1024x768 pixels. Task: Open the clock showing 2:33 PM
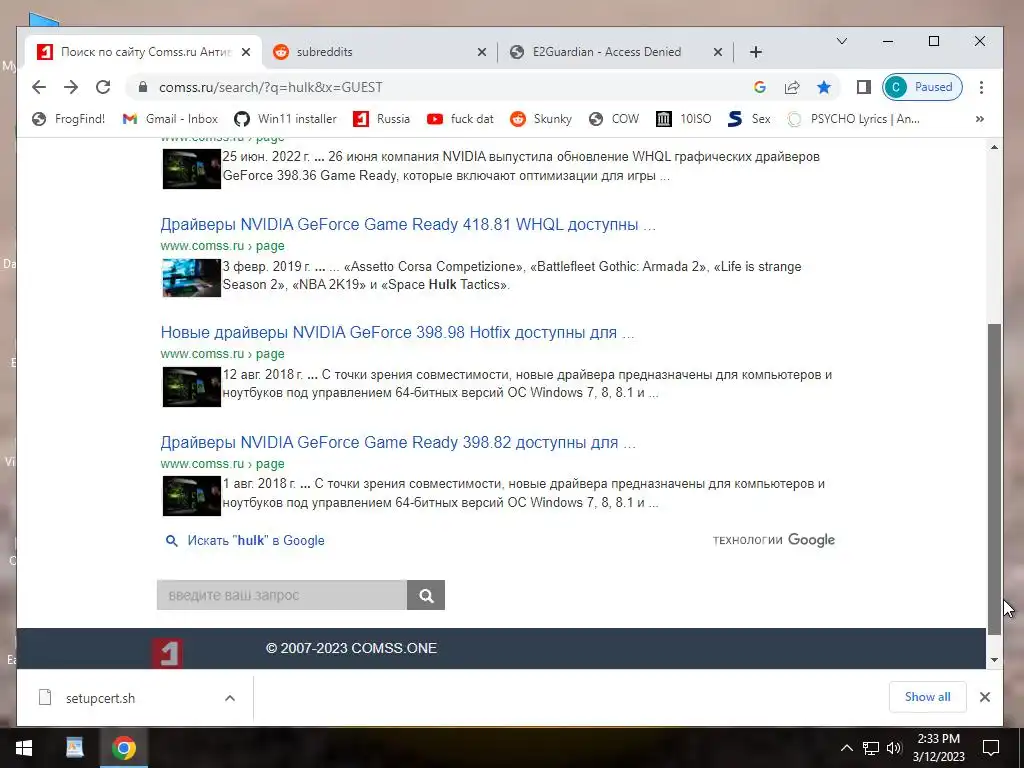click(x=938, y=748)
